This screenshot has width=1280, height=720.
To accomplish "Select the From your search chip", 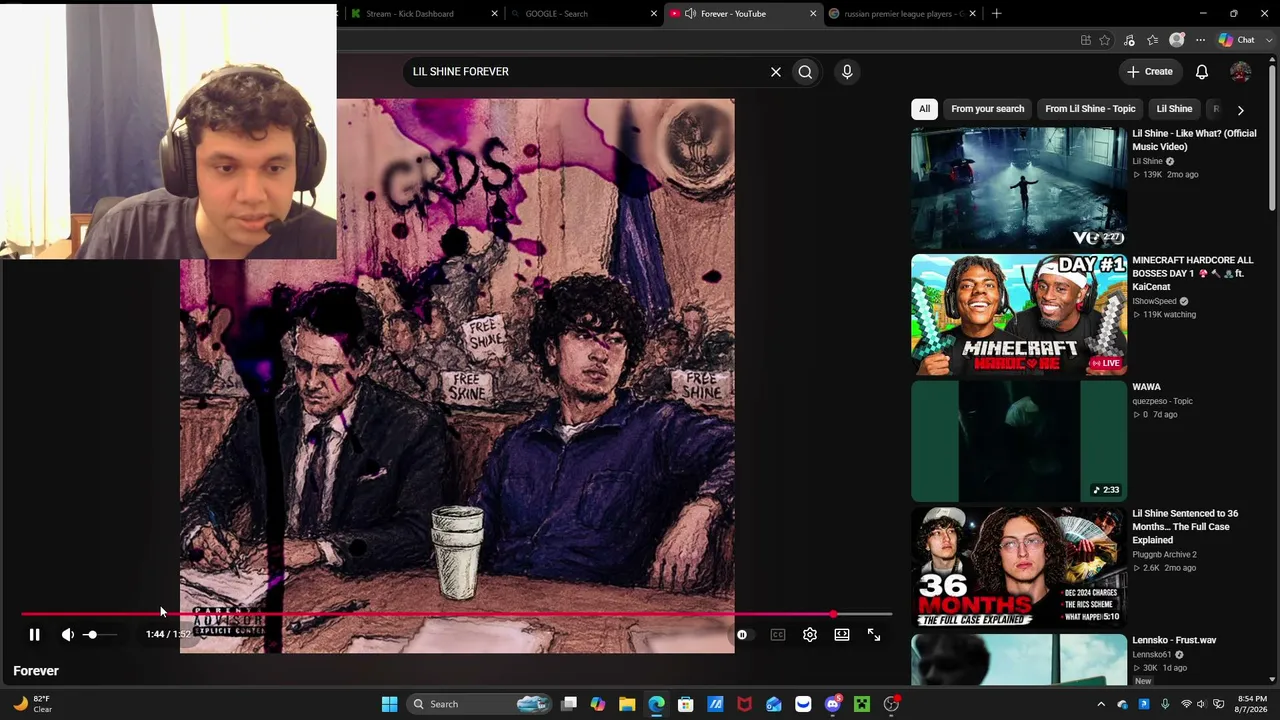I will (x=988, y=109).
